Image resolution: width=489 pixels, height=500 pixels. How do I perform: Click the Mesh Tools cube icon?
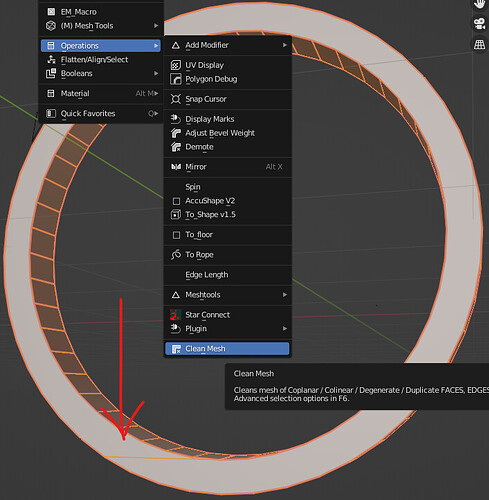51,26
